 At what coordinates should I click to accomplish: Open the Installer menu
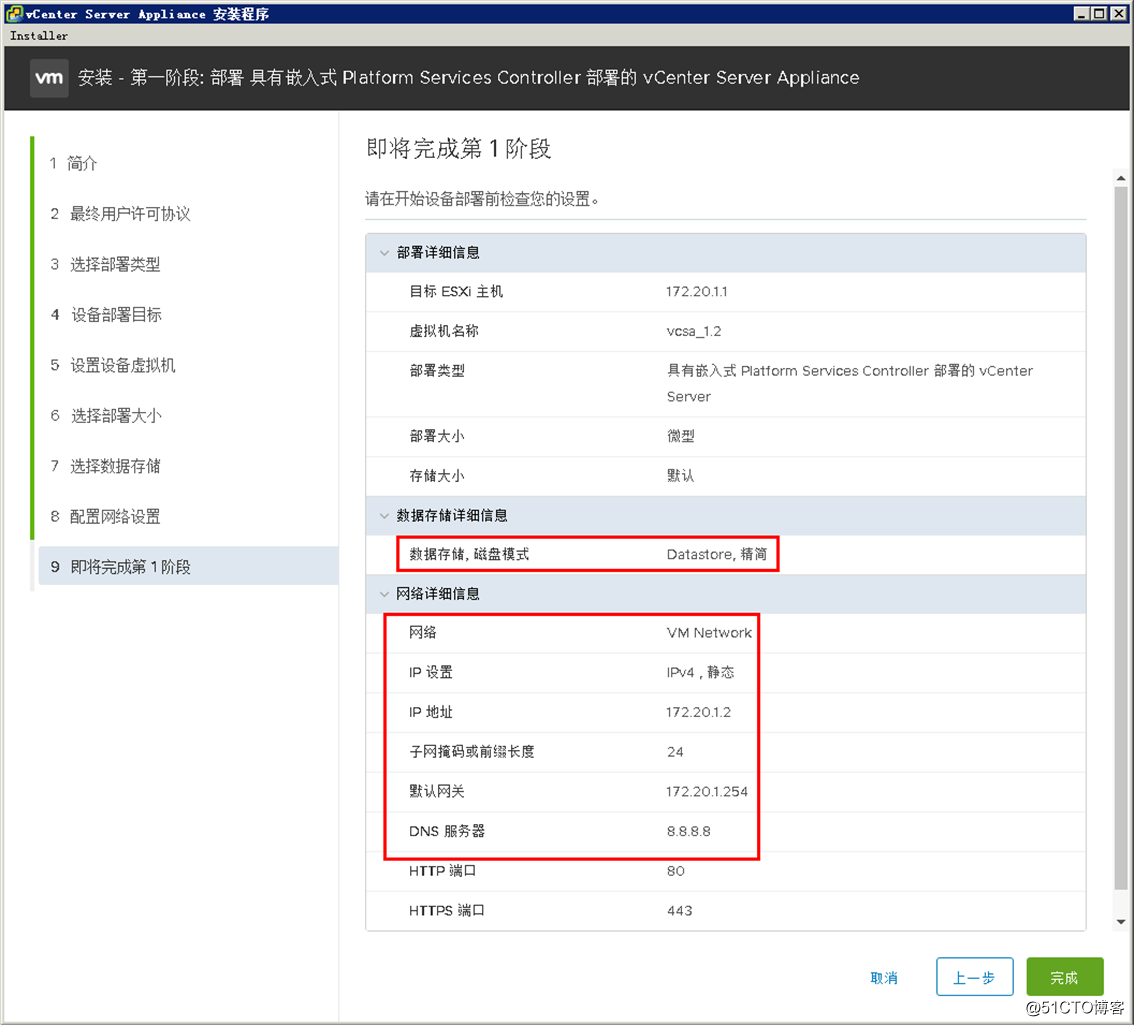[x=39, y=35]
